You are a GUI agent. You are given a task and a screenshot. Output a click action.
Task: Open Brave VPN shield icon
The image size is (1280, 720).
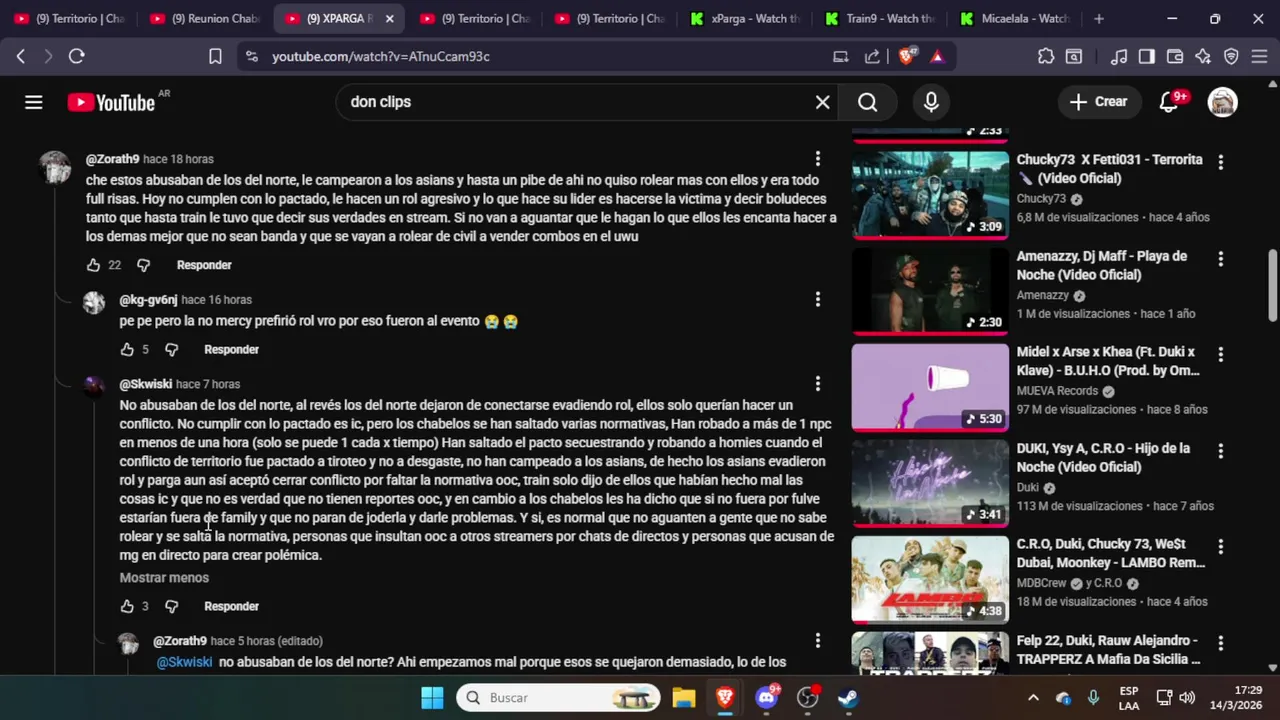point(1231,57)
